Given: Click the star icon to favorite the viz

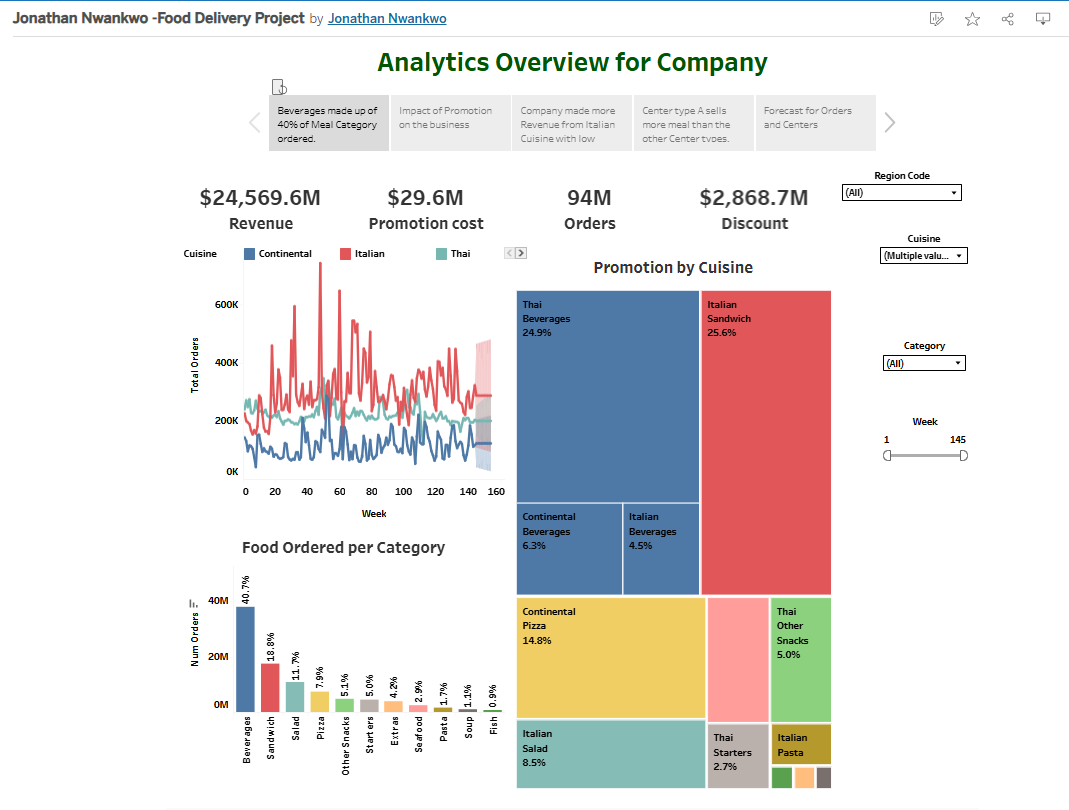Looking at the screenshot, I should coord(971,19).
